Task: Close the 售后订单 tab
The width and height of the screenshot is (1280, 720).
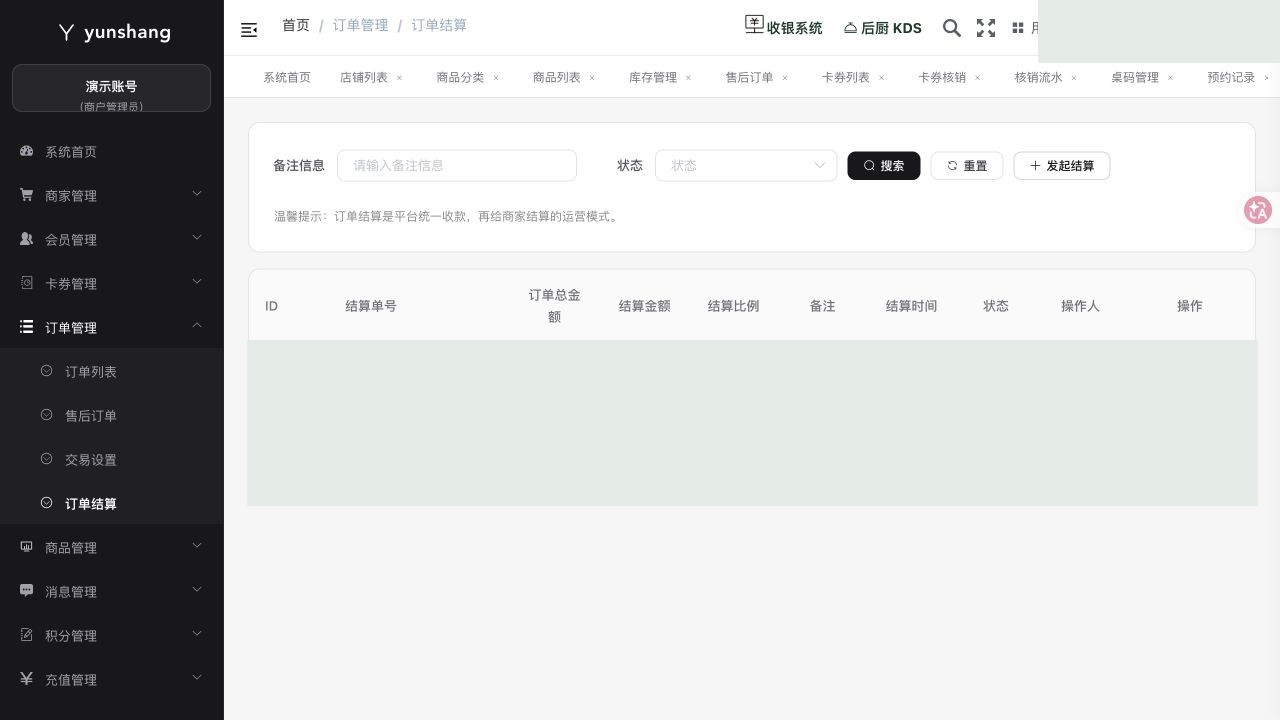Action: pos(784,77)
